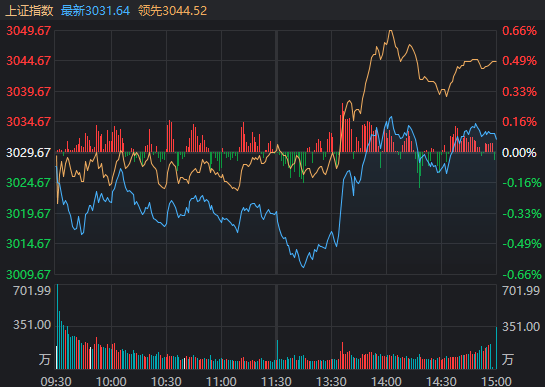Click the 0.66% positive percentage label

pyautogui.click(x=519, y=31)
